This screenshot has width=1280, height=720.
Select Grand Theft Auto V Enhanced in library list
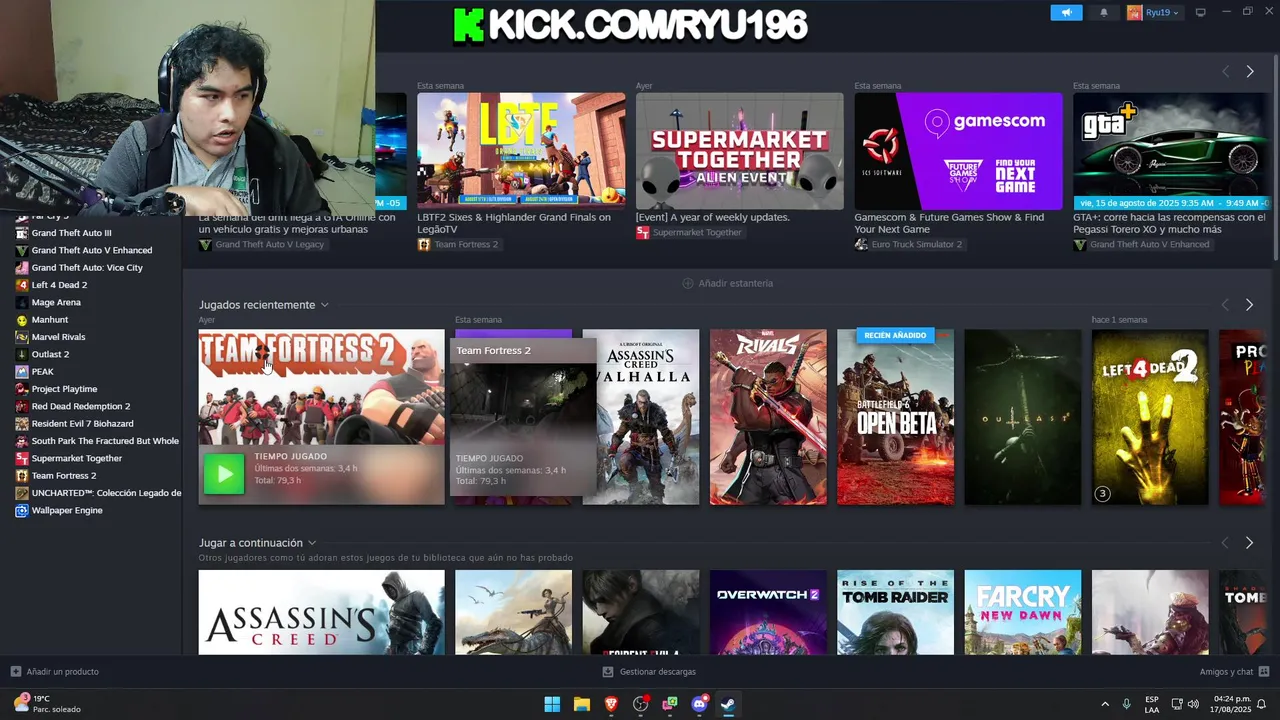coord(91,250)
